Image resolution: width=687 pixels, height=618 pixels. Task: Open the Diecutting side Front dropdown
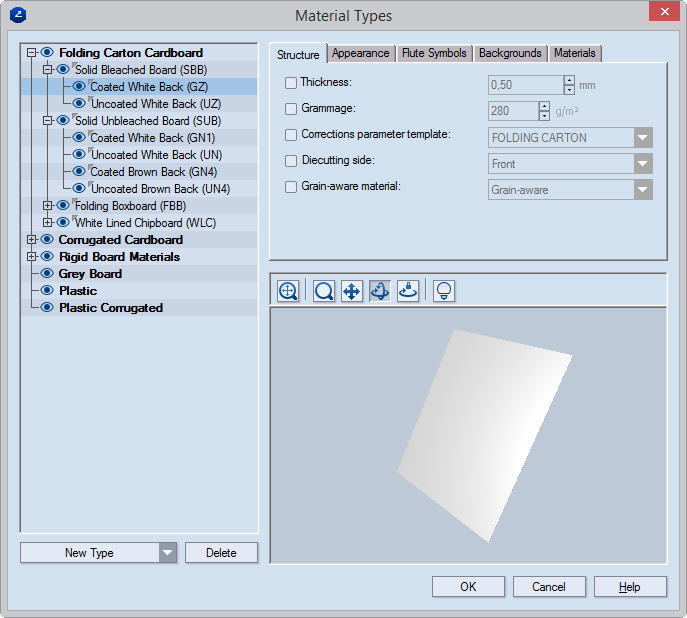pos(643,164)
